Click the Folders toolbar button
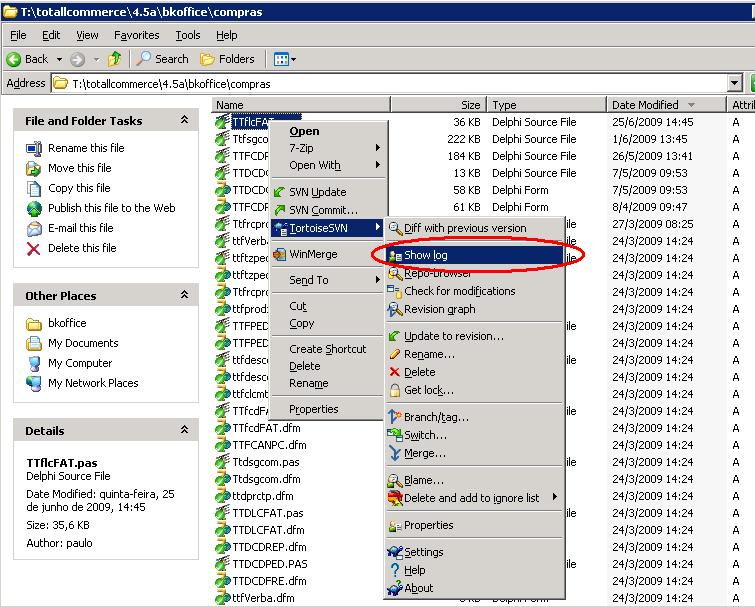755x607 pixels. [x=227, y=59]
